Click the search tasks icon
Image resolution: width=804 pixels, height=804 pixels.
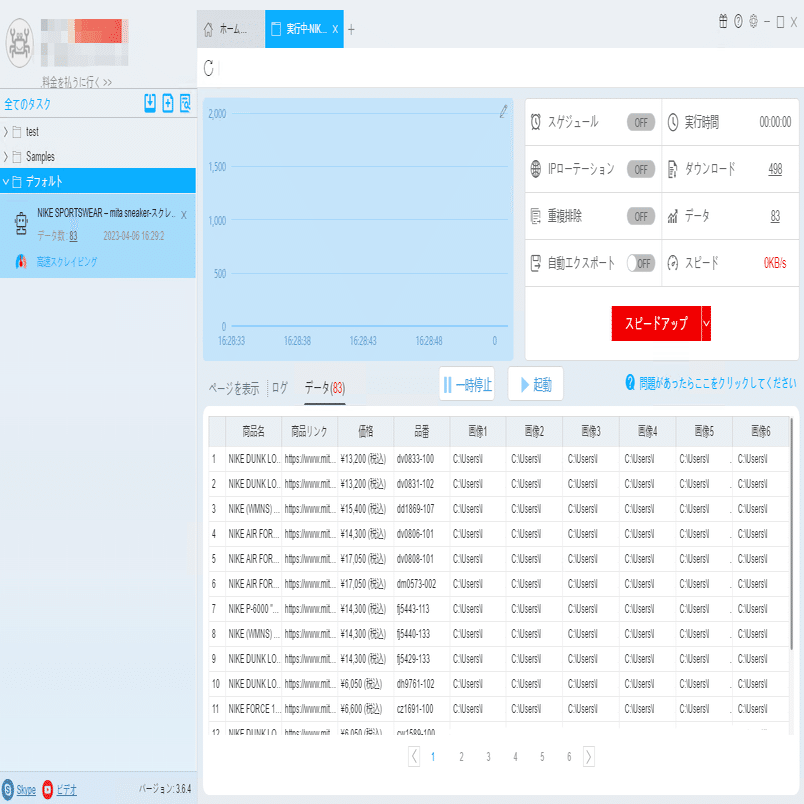[x=185, y=103]
